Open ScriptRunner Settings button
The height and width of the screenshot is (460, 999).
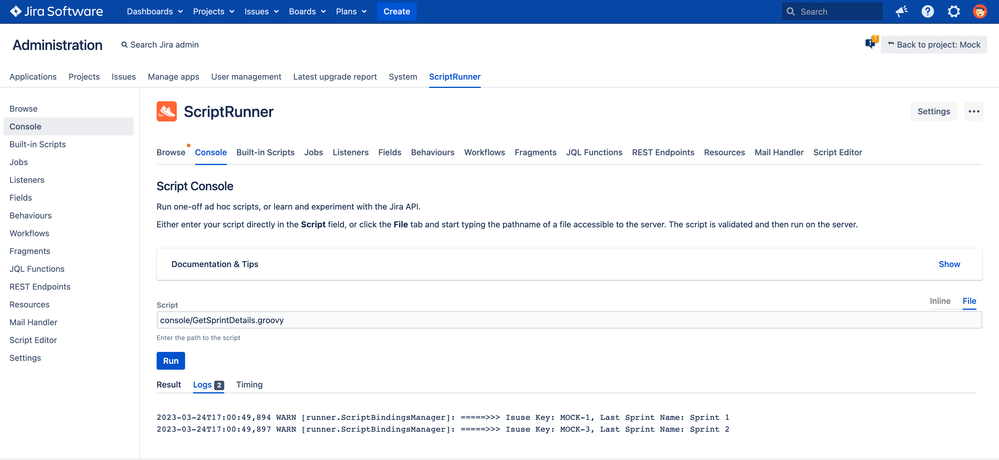[933, 111]
